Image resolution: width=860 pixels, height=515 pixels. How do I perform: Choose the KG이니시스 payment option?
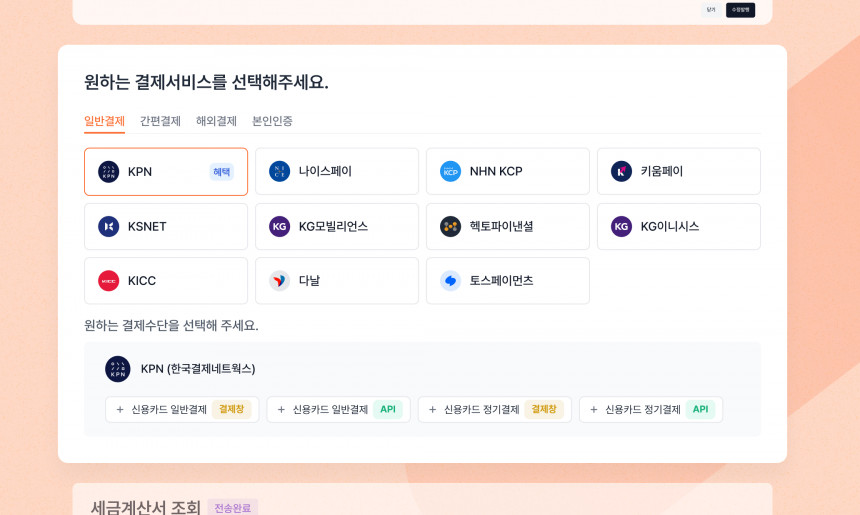coord(678,227)
